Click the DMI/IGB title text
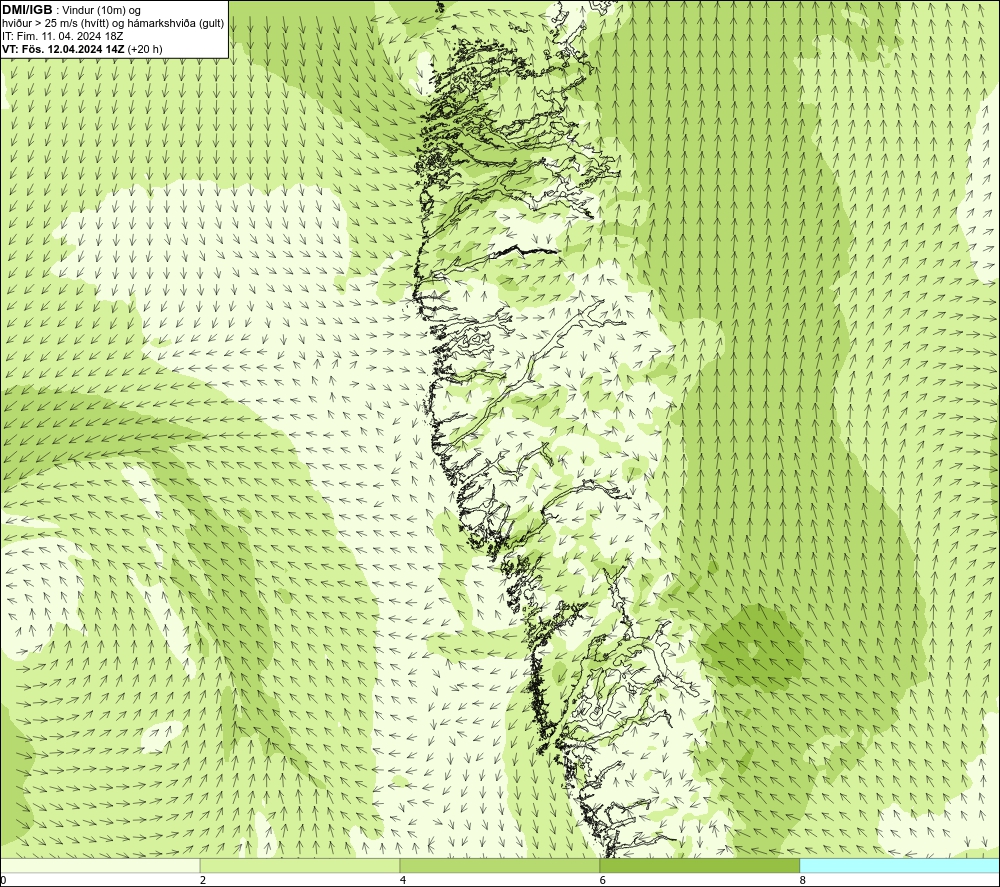Viewport: 1000px width, 887px height. click(27, 10)
